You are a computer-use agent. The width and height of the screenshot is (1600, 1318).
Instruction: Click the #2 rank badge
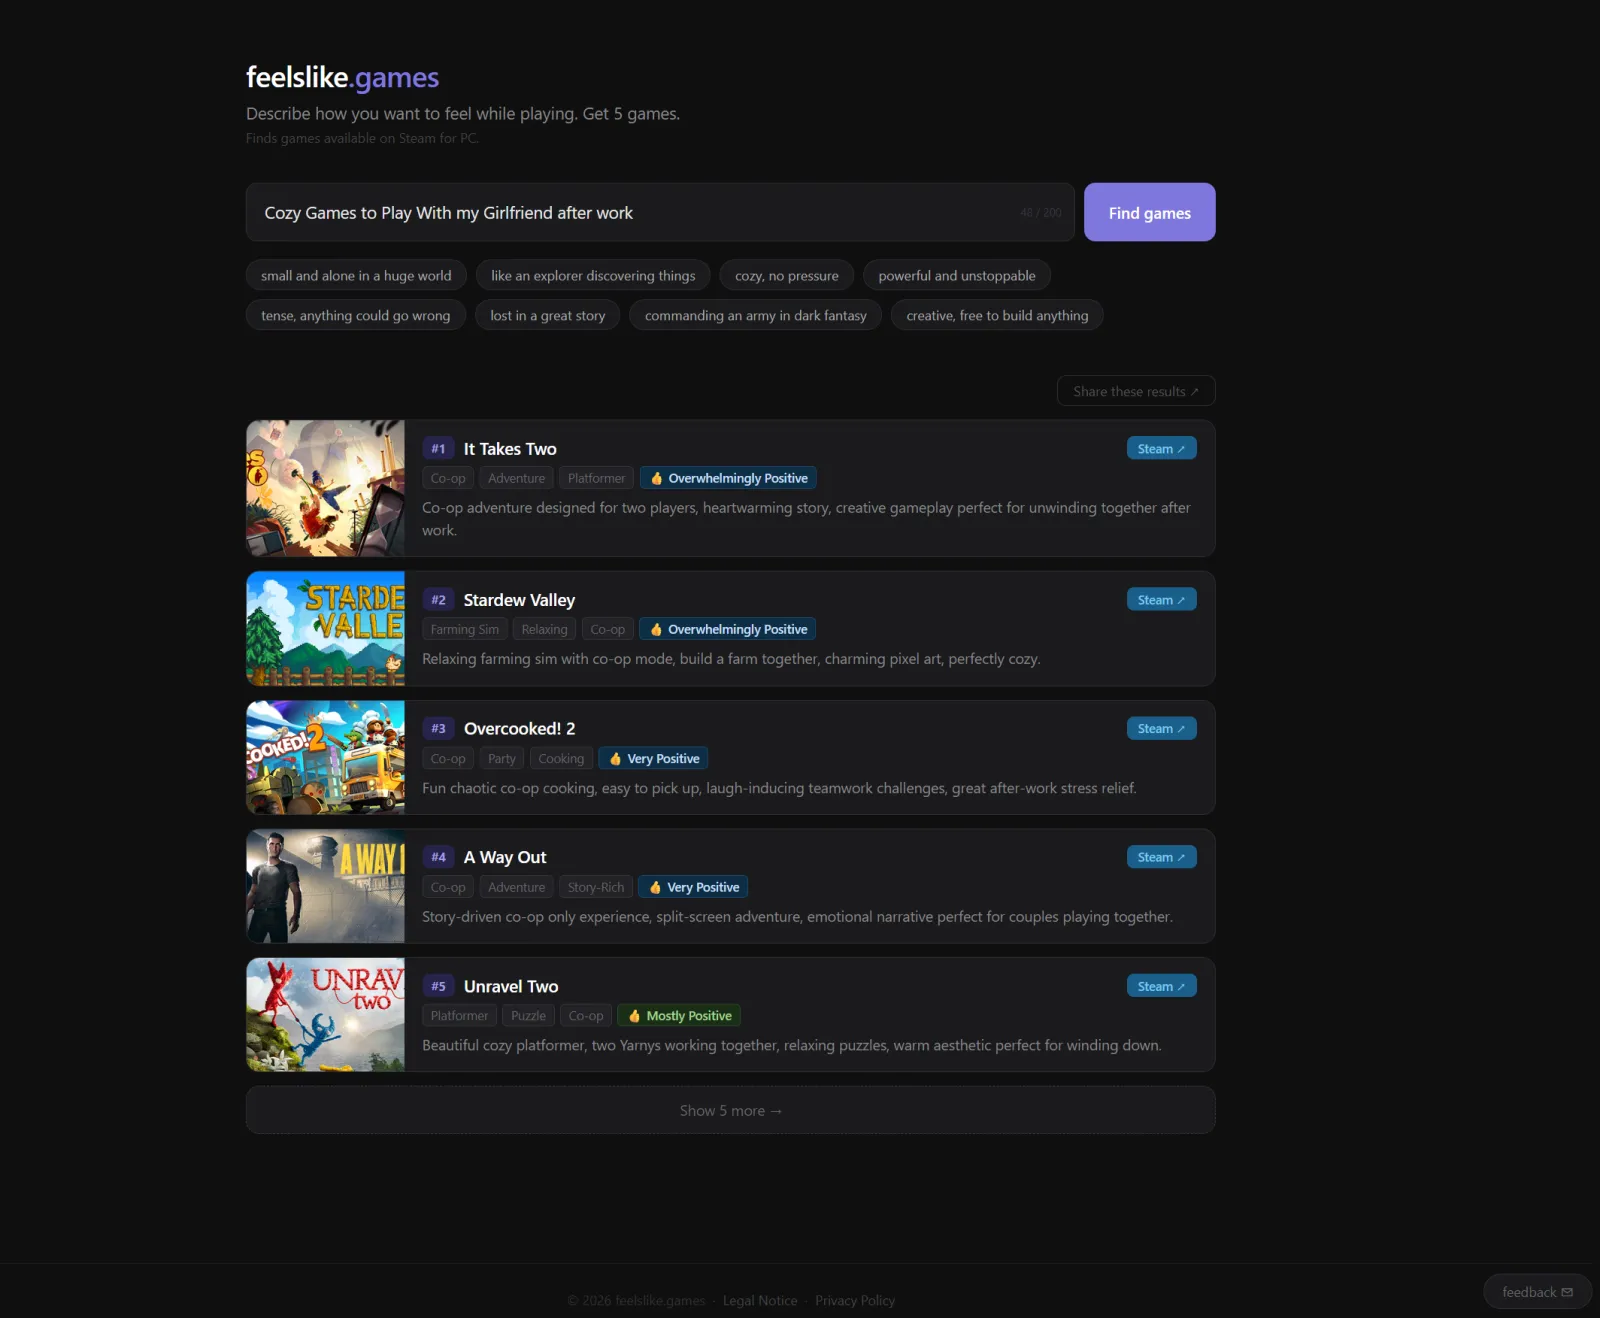[x=438, y=599]
